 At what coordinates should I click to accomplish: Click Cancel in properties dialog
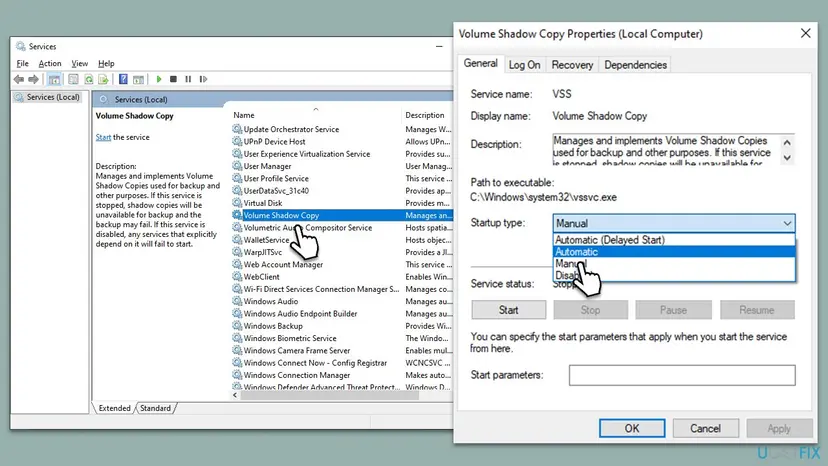tap(705, 428)
